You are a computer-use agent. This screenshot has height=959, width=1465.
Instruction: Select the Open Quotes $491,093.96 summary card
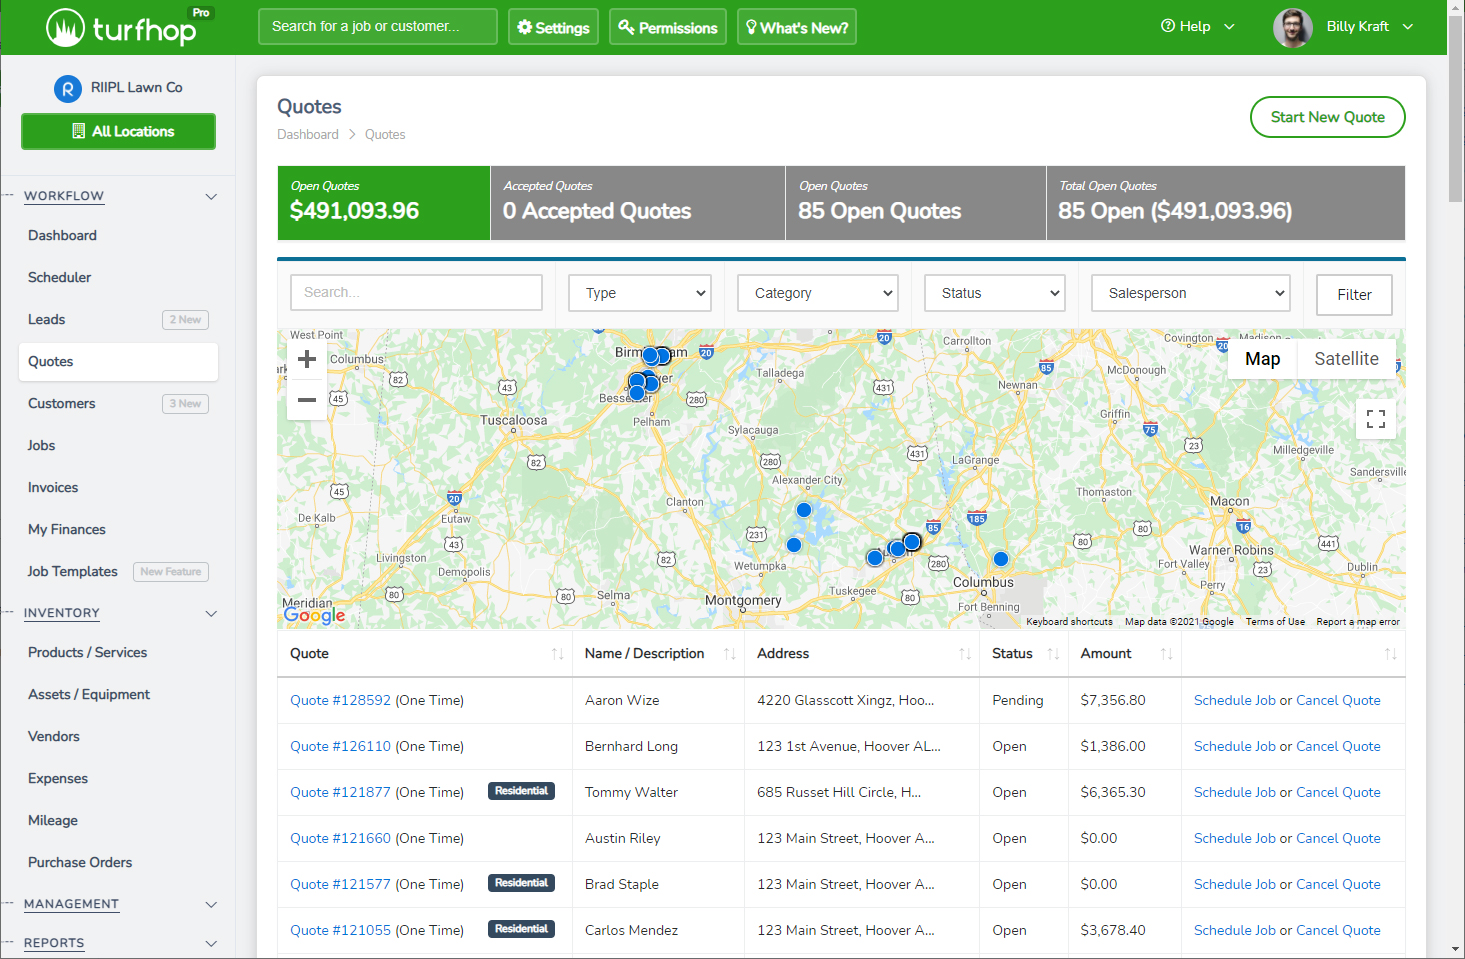pos(384,203)
